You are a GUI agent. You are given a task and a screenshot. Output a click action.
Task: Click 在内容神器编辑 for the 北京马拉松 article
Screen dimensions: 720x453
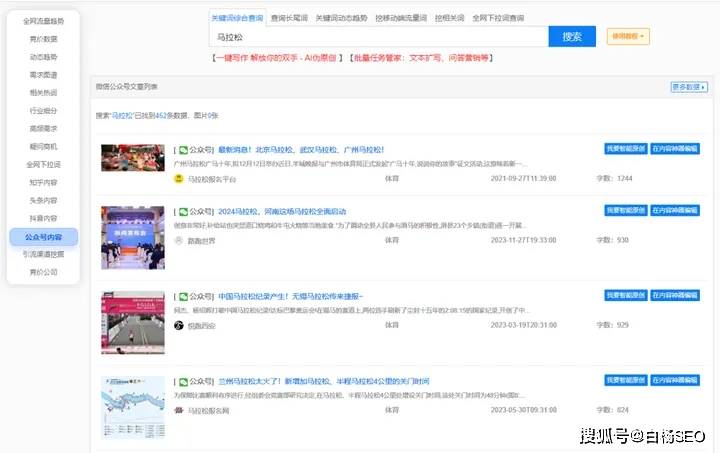click(x=675, y=149)
